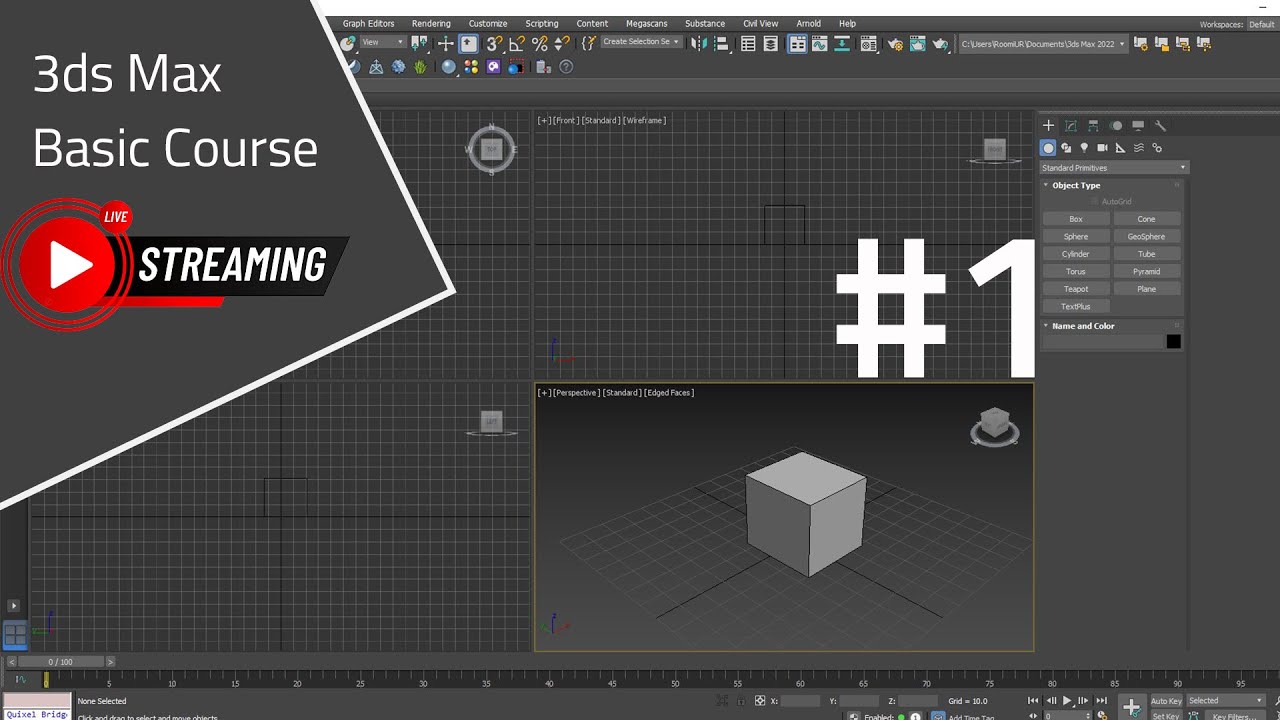Toggle Percent Snap icon

(x=539, y=44)
